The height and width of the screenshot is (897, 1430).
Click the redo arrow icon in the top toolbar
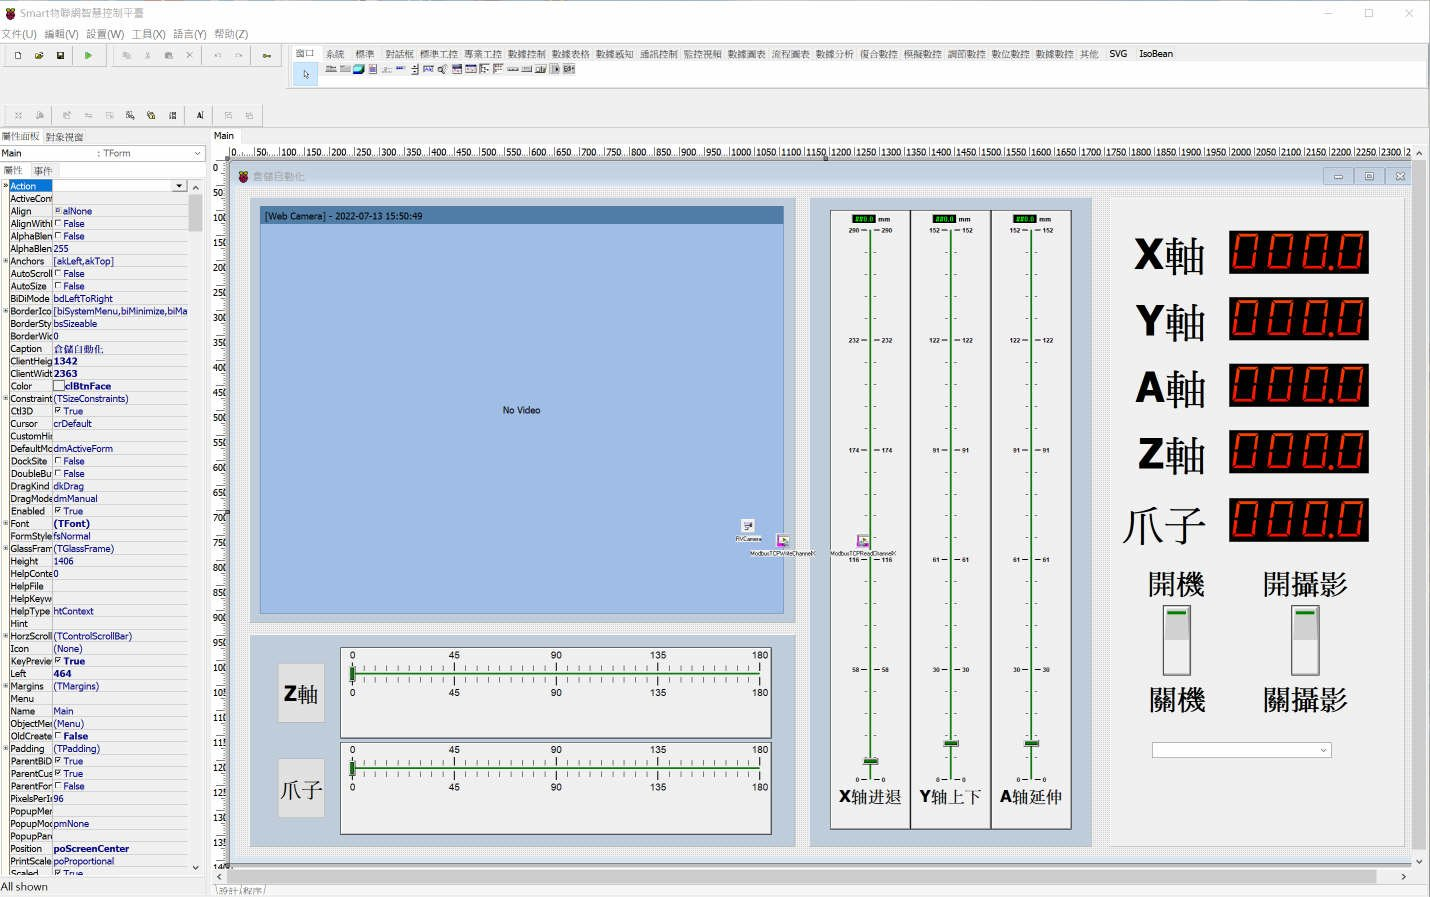[x=238, y=56]
